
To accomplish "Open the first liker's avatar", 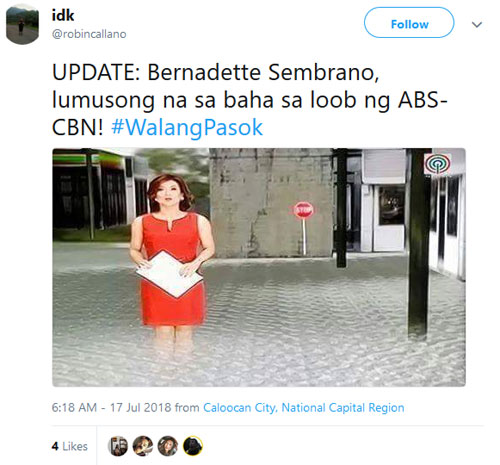I will pyautogui.click(x=118, y=446).
